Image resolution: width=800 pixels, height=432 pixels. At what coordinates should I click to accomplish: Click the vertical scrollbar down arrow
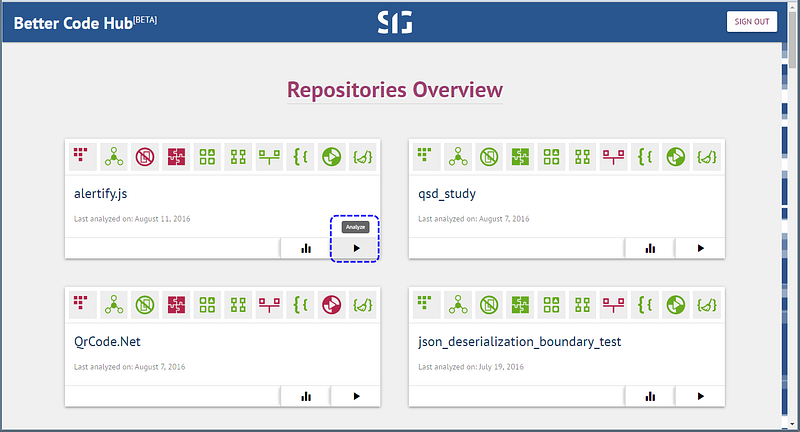pos(792,424)
